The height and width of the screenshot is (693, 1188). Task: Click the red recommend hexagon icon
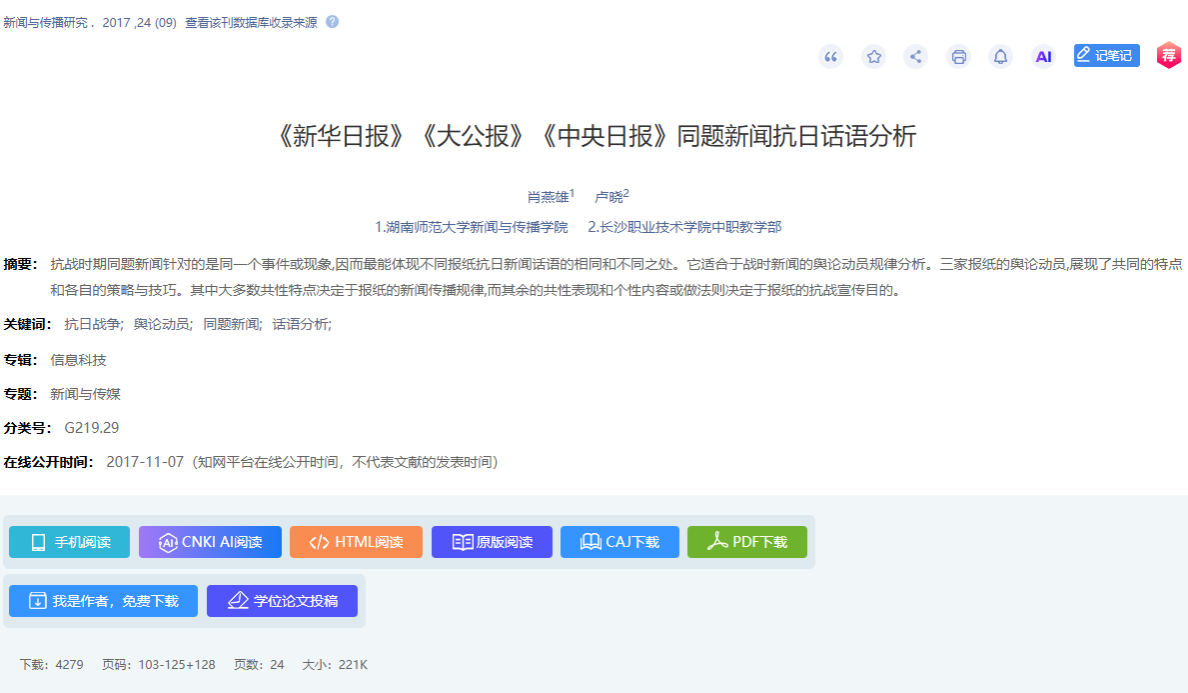(1168, 56)
